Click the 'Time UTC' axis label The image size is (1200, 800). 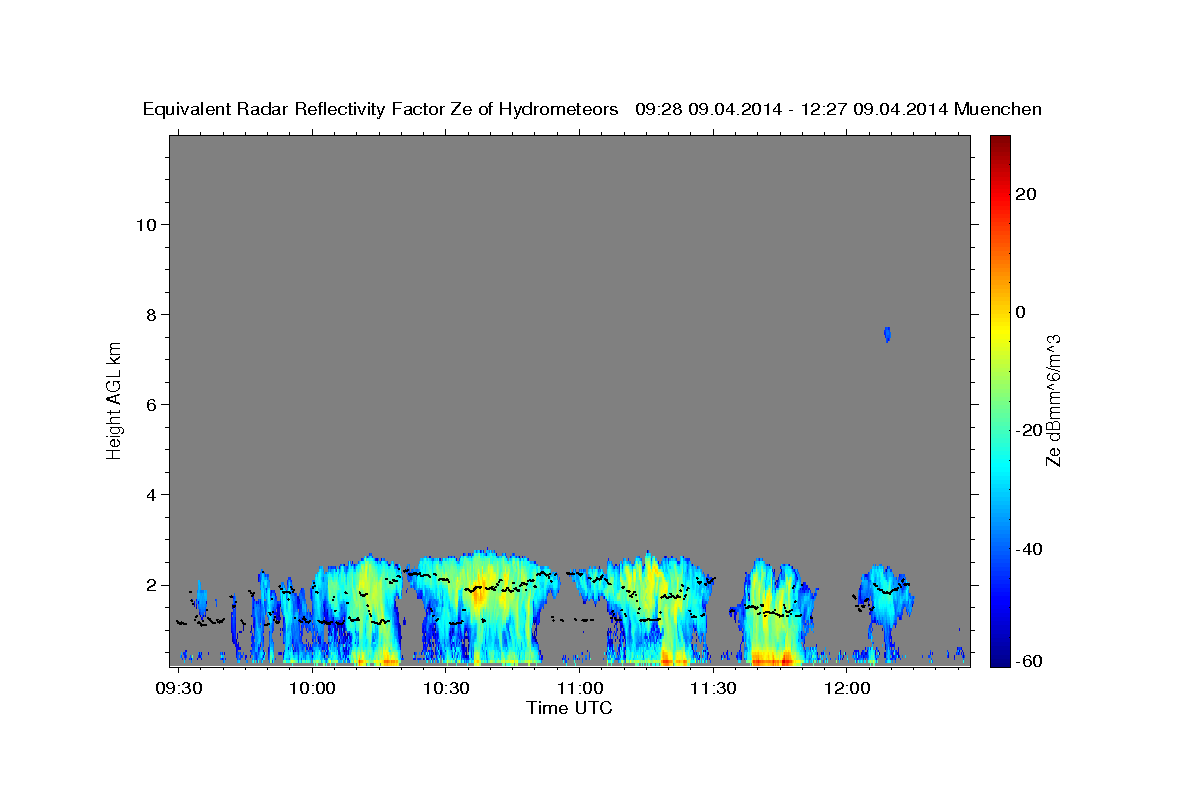pos(569,708)
